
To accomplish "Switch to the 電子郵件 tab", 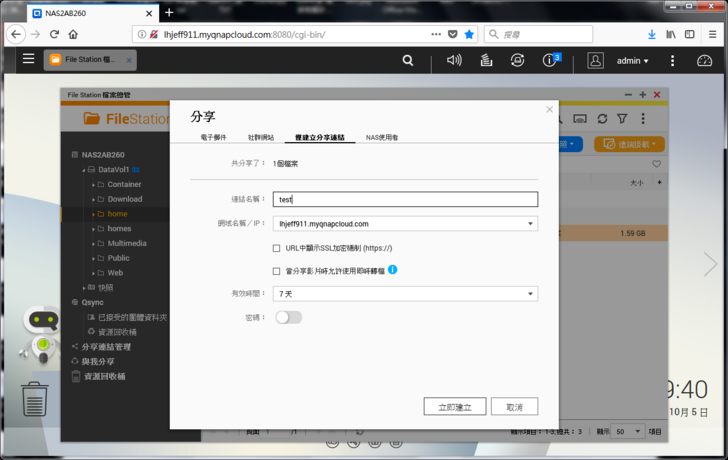I will [x=213, y=137].
